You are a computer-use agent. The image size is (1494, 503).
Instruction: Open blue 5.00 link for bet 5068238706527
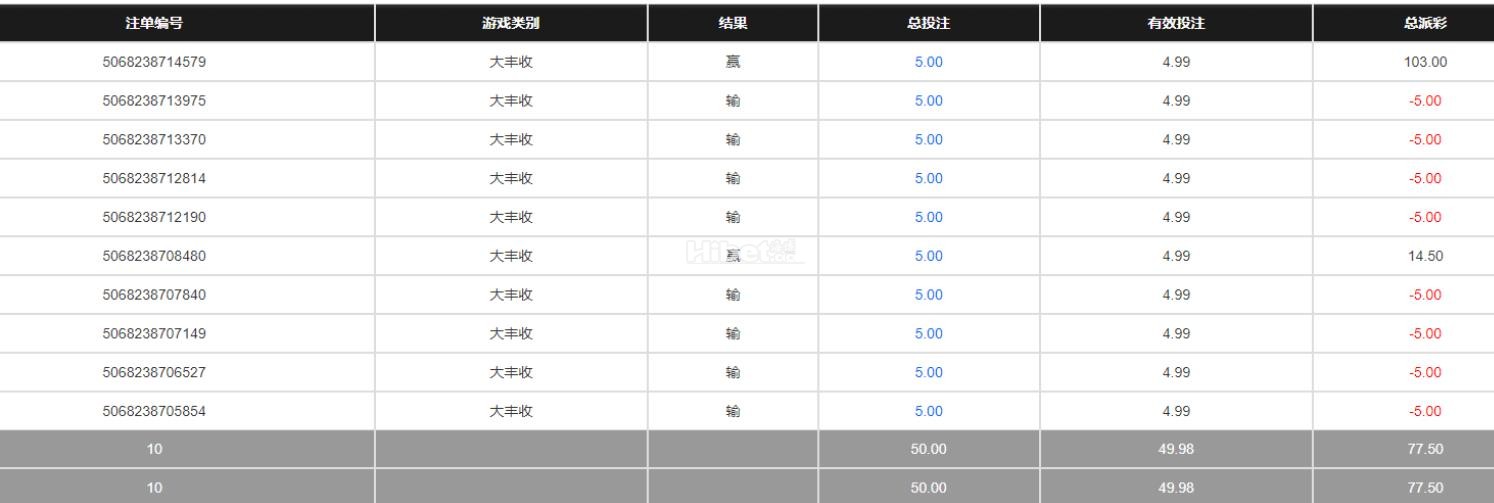point(928,372)
